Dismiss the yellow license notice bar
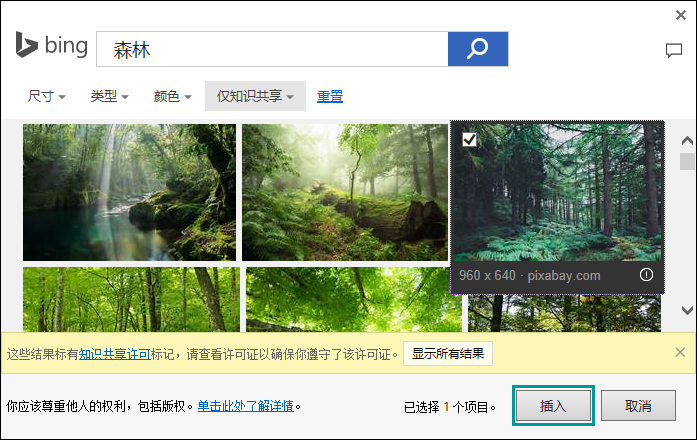 (679, 352)
